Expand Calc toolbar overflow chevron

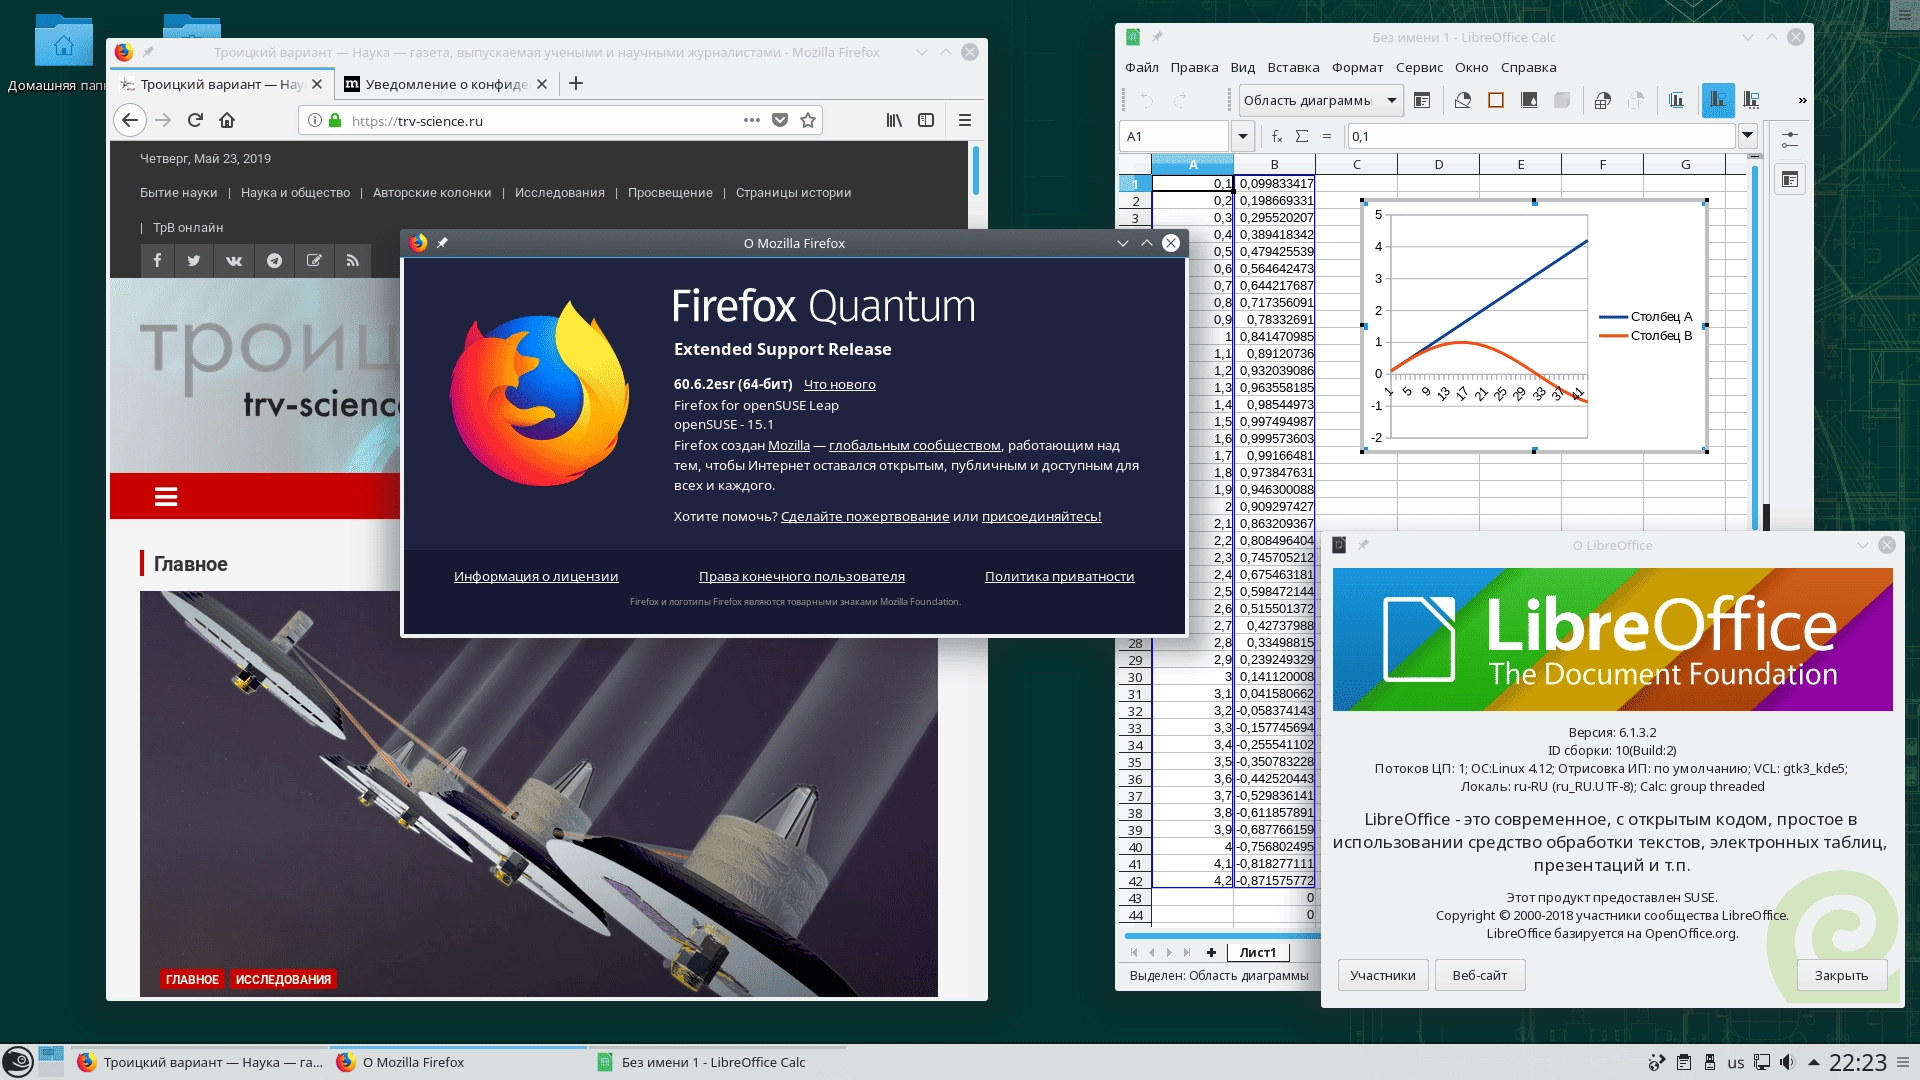1802,100
